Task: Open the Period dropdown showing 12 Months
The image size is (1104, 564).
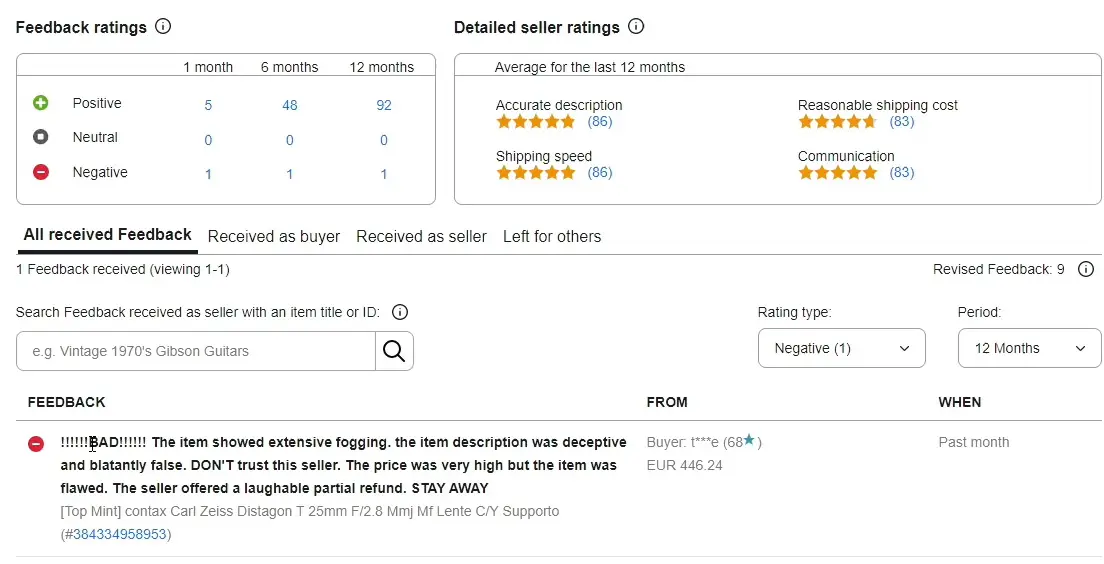Action: pyautogui.click(x=1029, y=348)
